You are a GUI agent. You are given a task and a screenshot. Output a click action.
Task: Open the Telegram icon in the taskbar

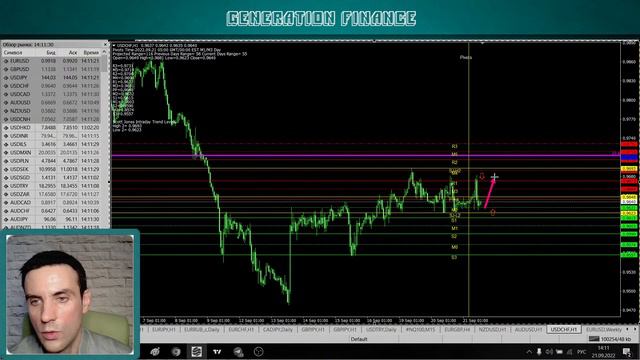(x=238, y=351)
